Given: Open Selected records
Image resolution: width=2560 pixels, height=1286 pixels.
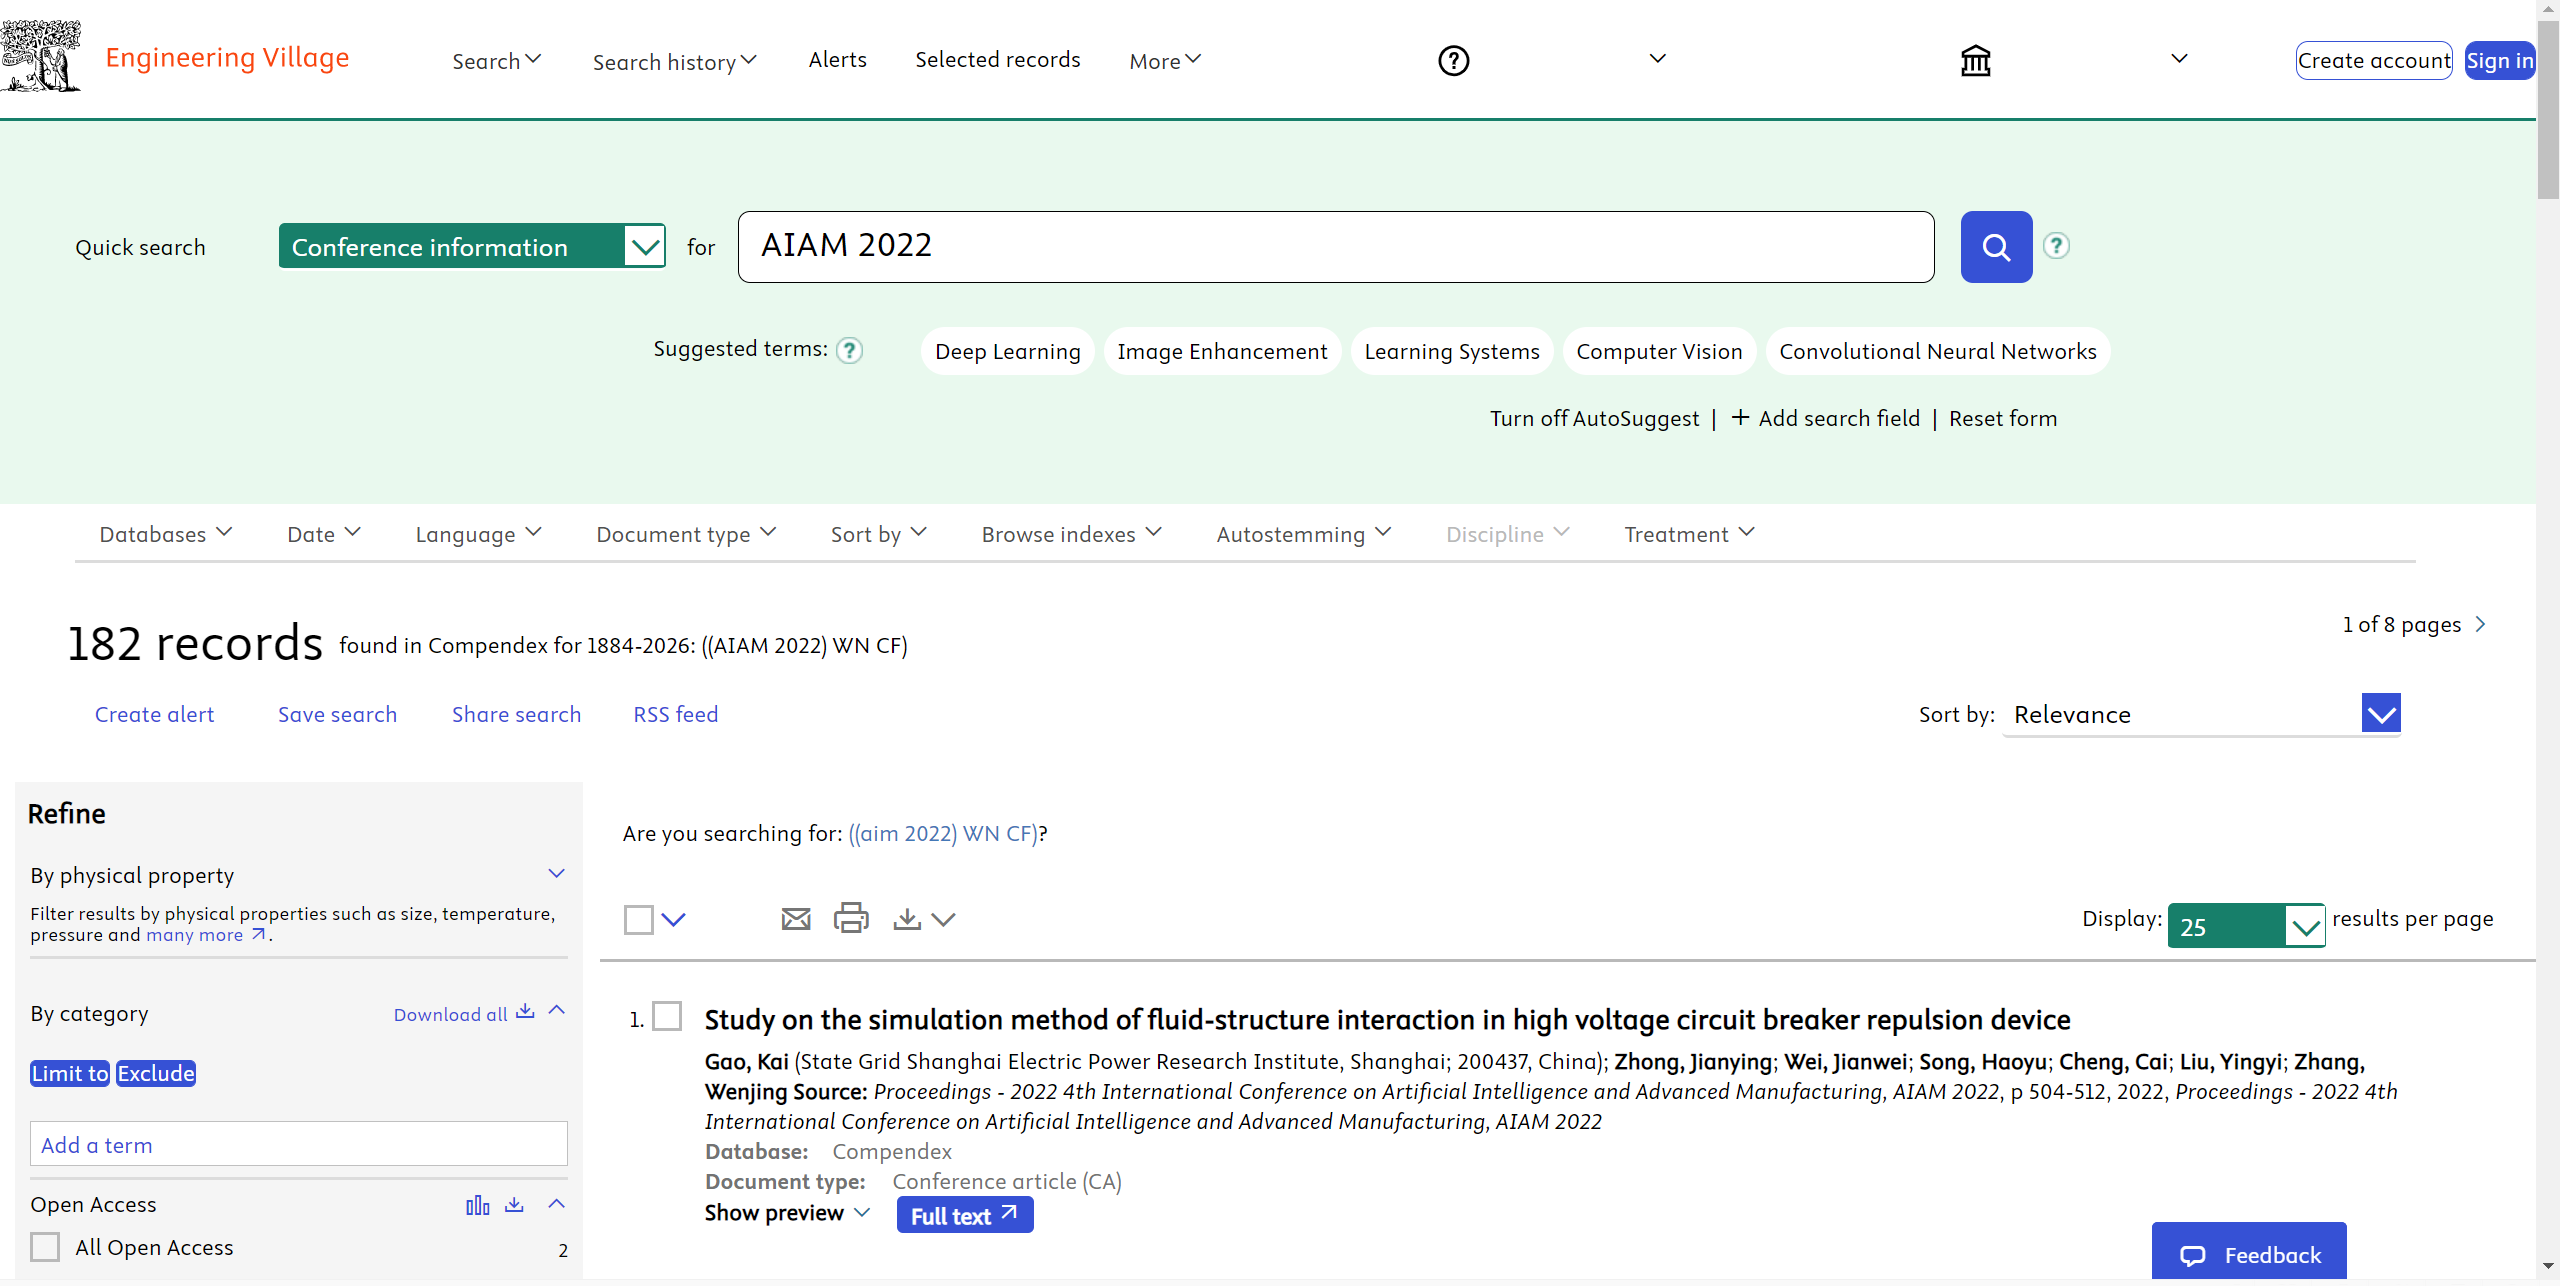Looking at the screenshot, I should coord(997,60).
